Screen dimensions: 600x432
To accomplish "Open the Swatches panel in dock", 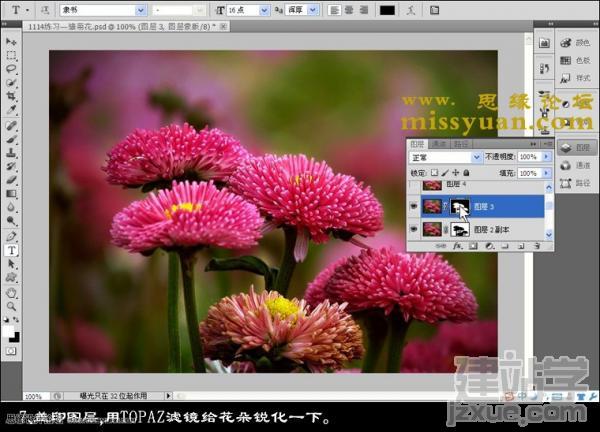I will pyautogui.click(x=575, y=60).
